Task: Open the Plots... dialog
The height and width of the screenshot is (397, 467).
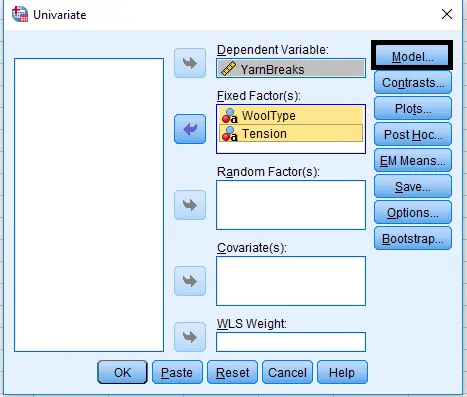Action: tap(413, 108)
